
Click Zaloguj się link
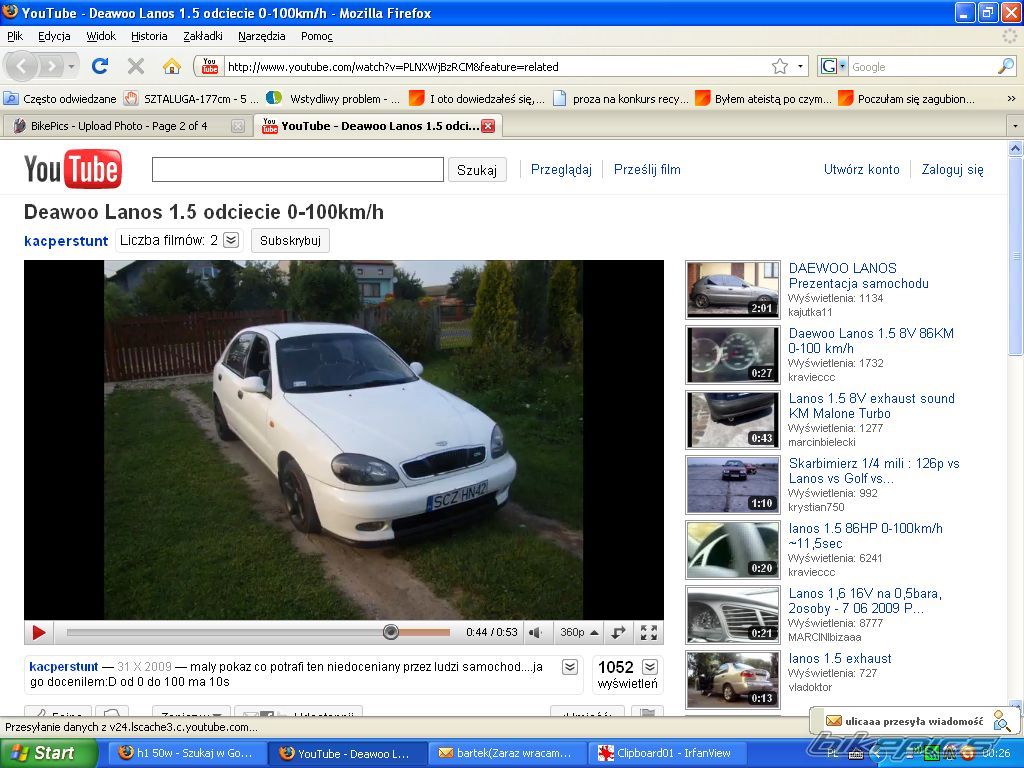(952, 170)
